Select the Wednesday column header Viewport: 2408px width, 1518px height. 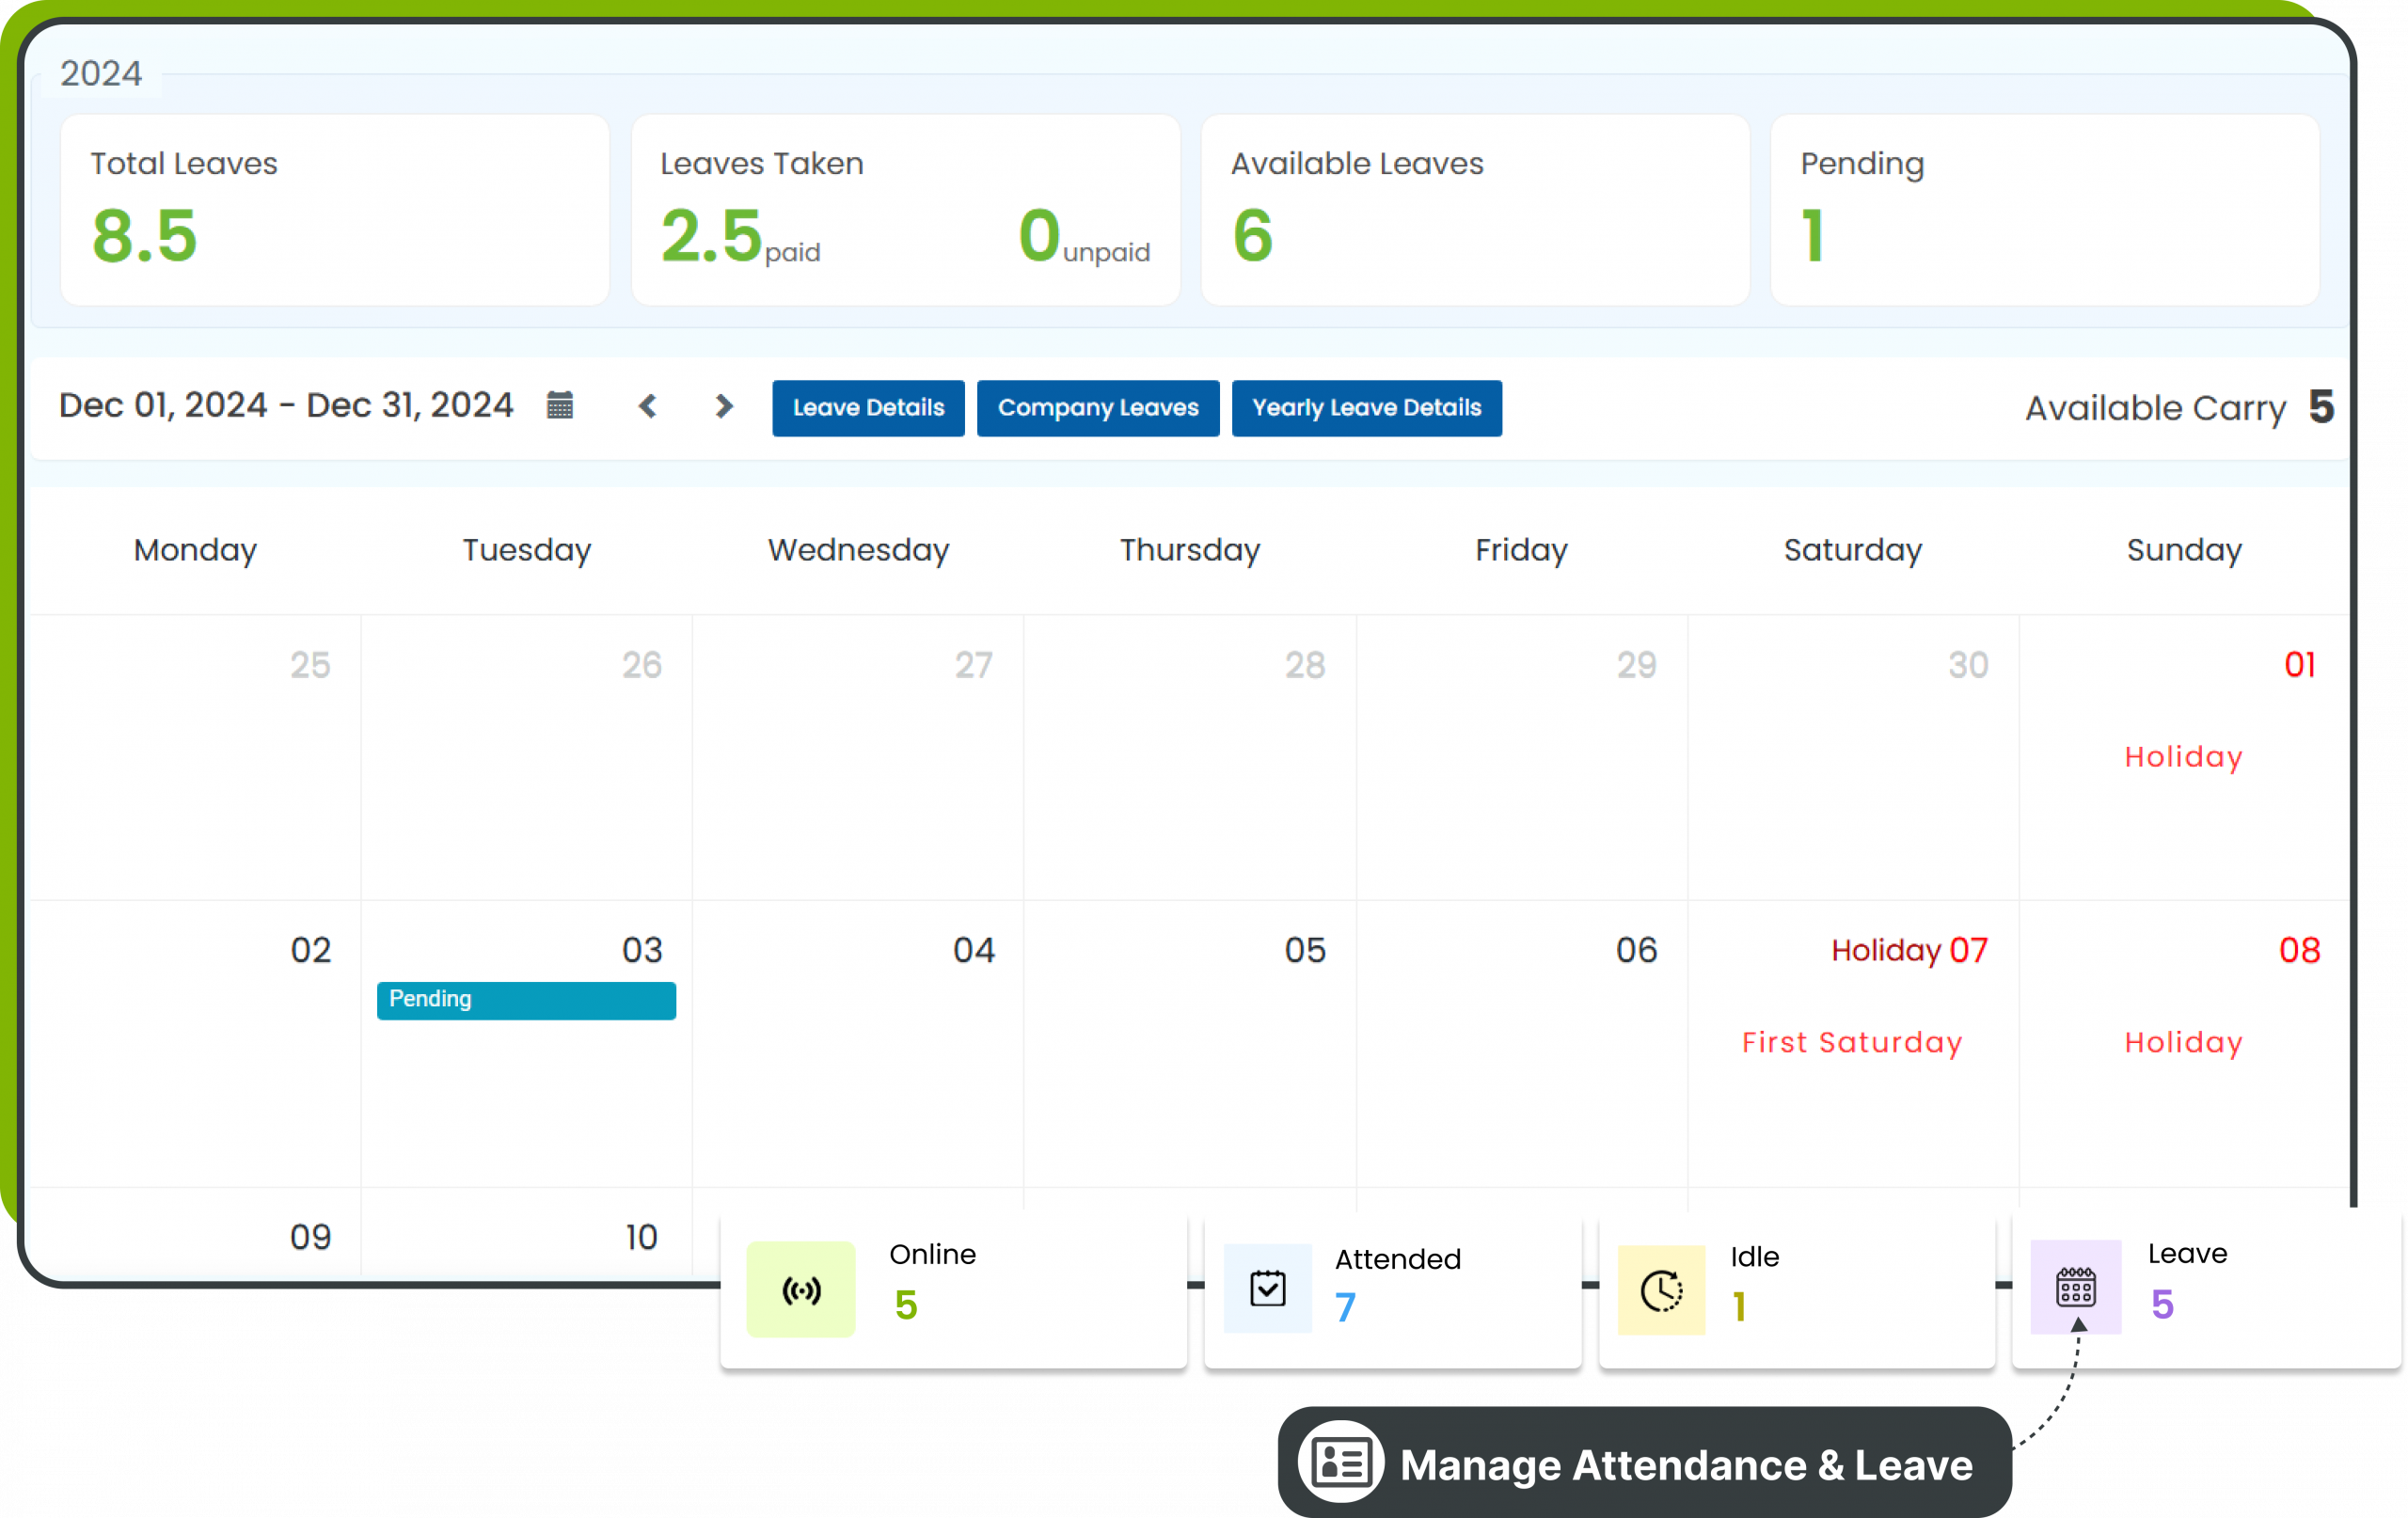[859, 550]
